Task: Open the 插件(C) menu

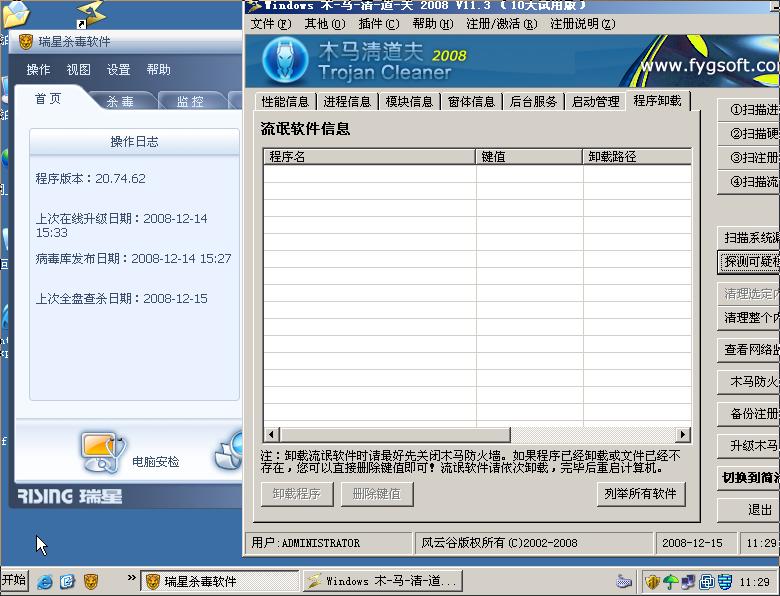Action: tap(379, 24)
